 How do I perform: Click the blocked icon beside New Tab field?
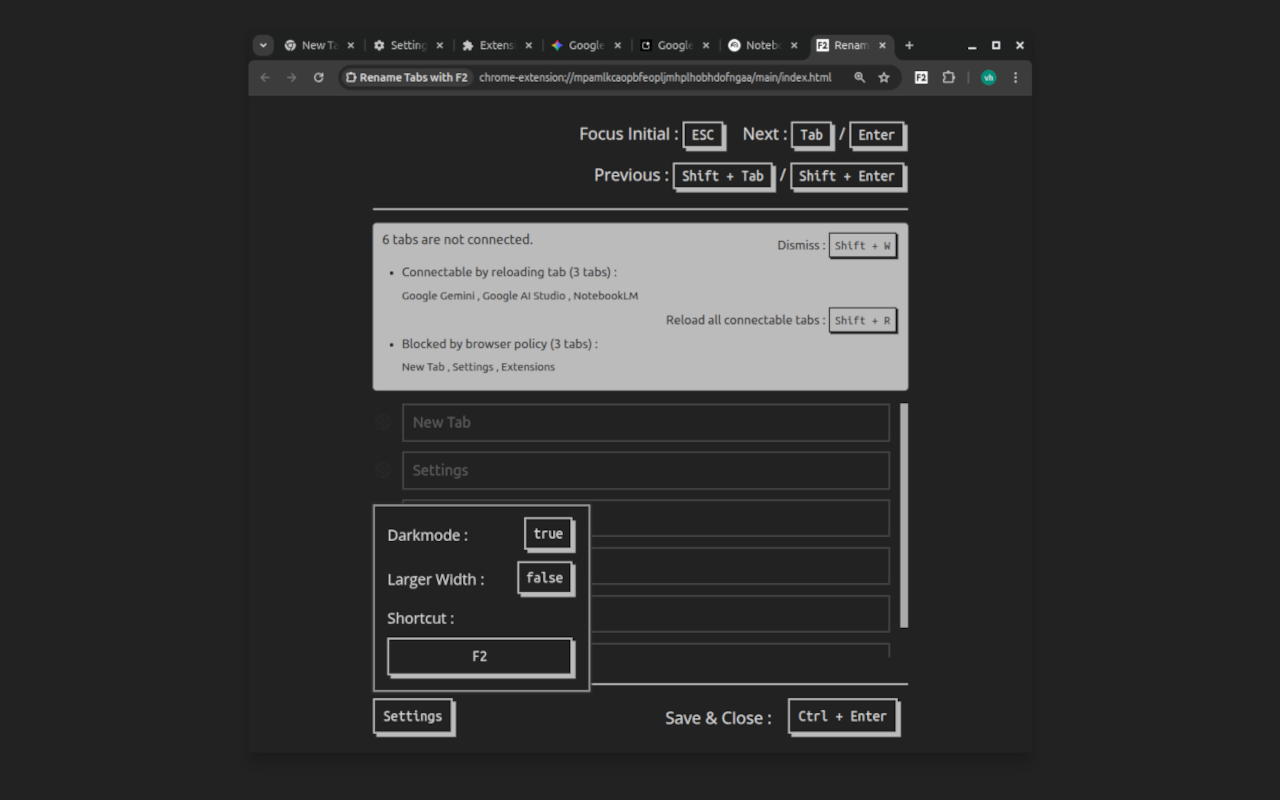(x=383, y=422)
